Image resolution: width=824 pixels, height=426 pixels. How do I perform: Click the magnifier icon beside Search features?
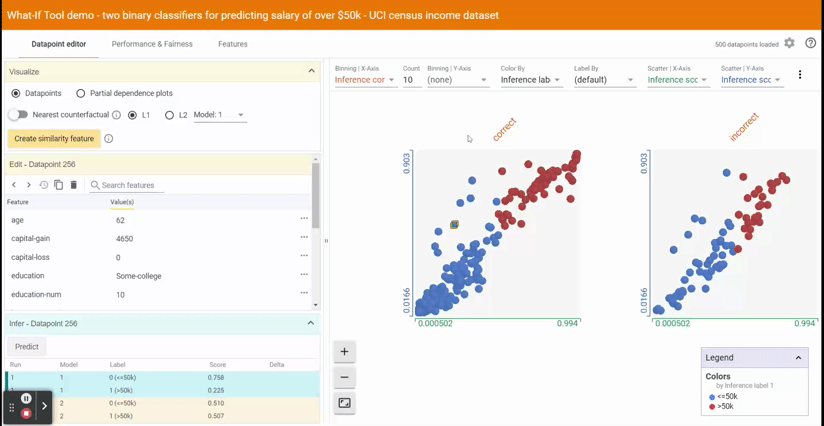pyautogui.click(x=95, y=185)
